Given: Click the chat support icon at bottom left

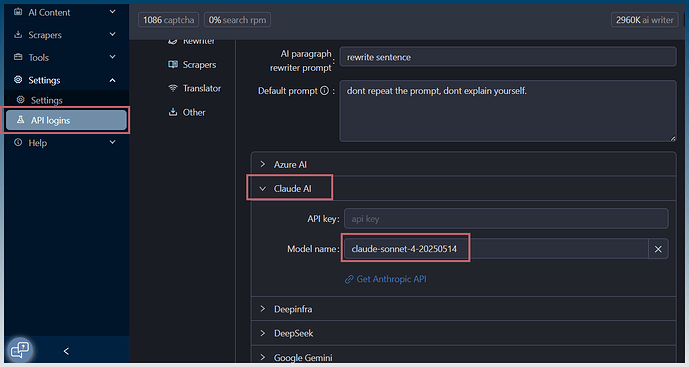Looking at the screenshot, I should coord(20,350).
